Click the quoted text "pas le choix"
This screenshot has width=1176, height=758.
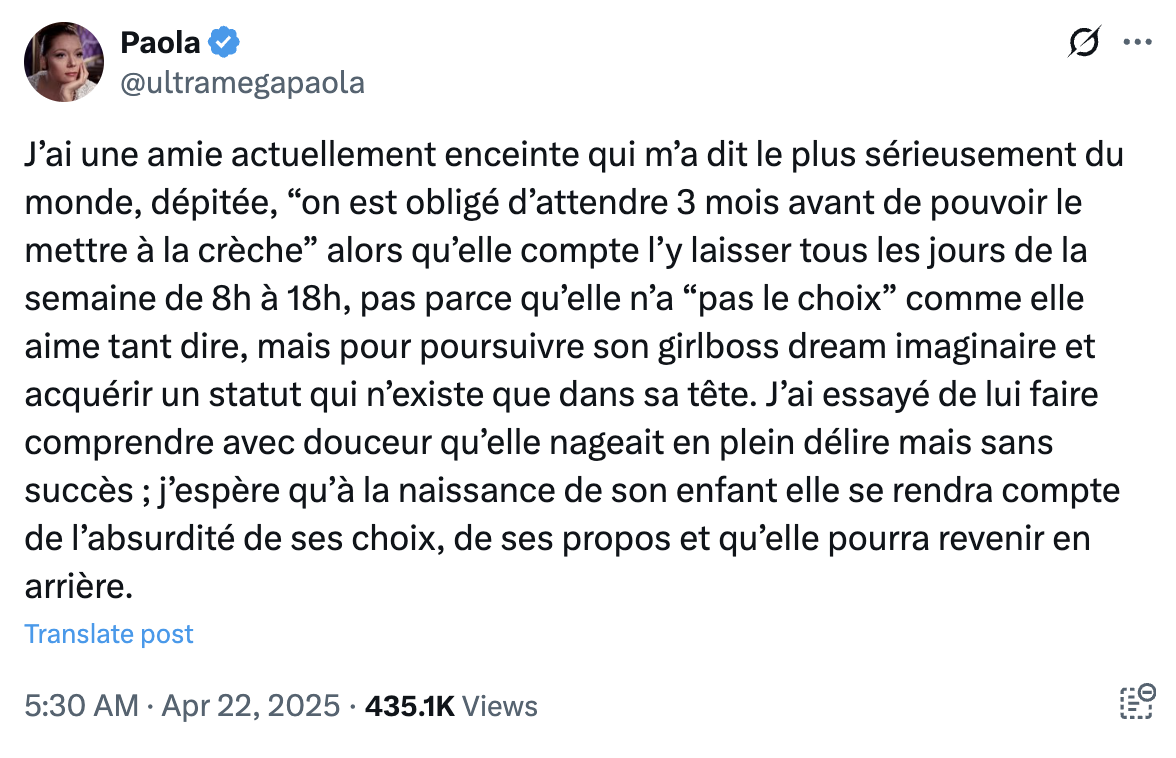790,298
